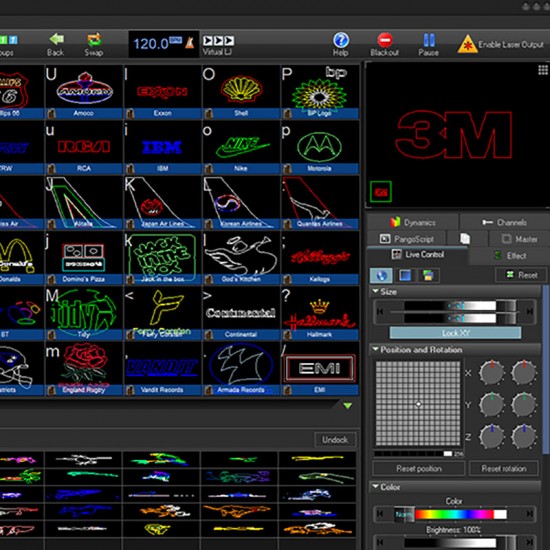Trigger the Jack in the box cue
The image size is (550, 550).
pyautogui.click(x=163, y=258)
